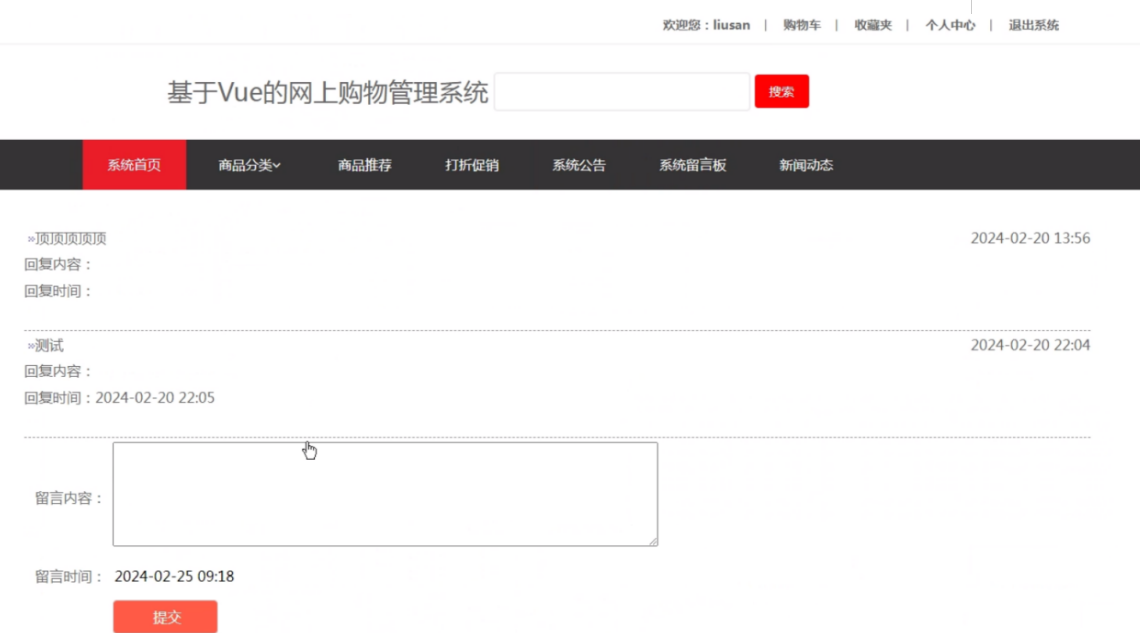Click reply time 2024-02-20 22:05
The height and width of the screenshot is (633, 1140).
(155, 398)
